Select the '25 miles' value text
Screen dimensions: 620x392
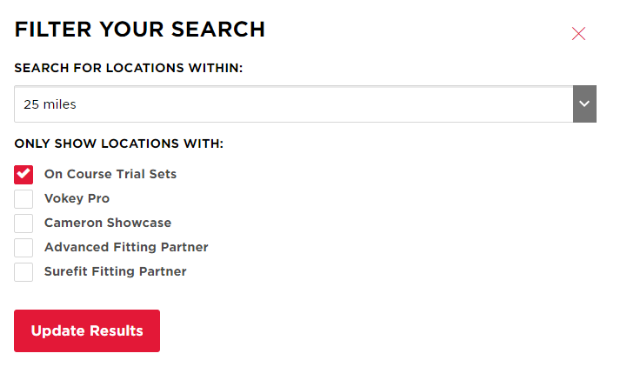[50, 104]
